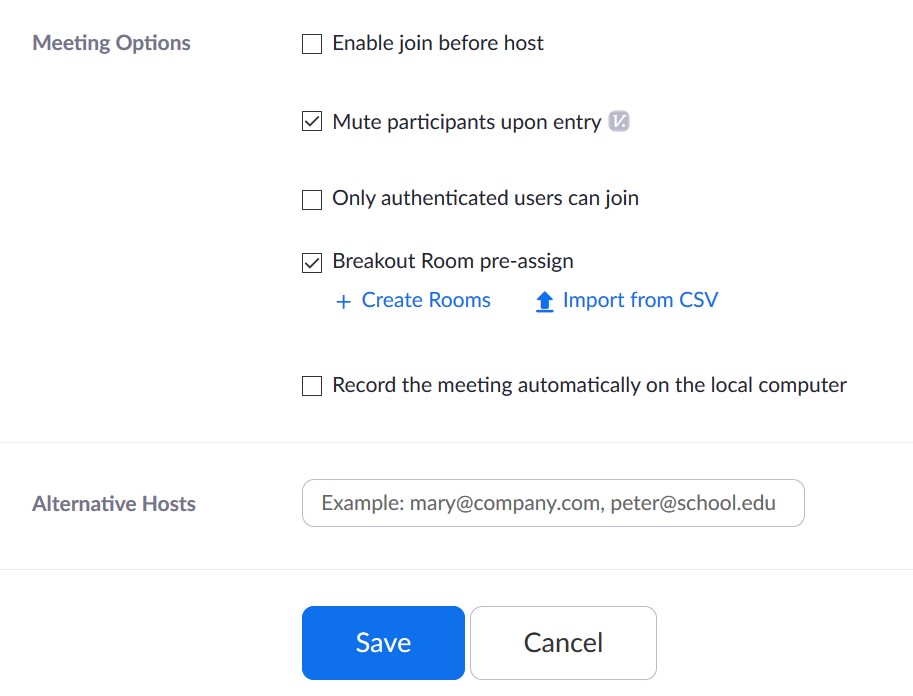Click the Meeting Options section heading

[x=111, y=43]
